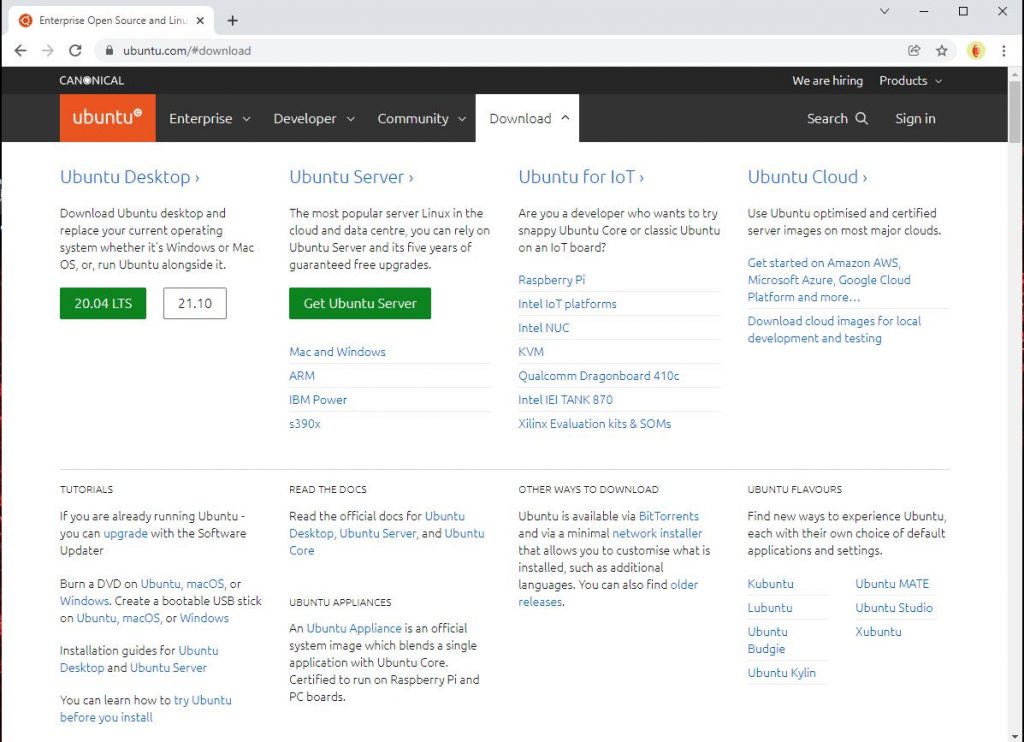Open site Search with magnifier
Image resolution: width=1024 pixels, height=742 pixels.
pyautogui.click(x=837, y=118)
